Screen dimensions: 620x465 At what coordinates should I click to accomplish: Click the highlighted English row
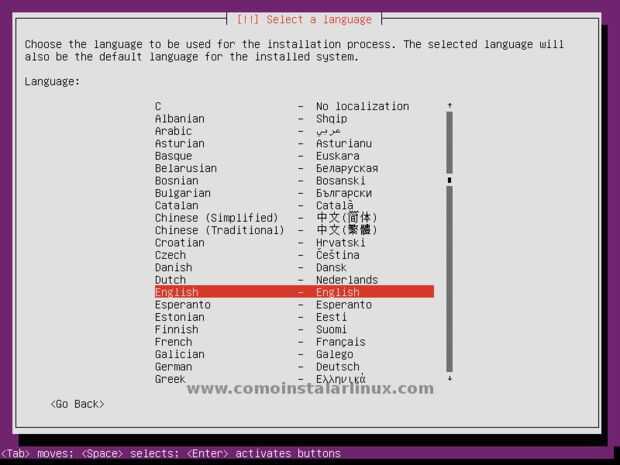point(294,292)
